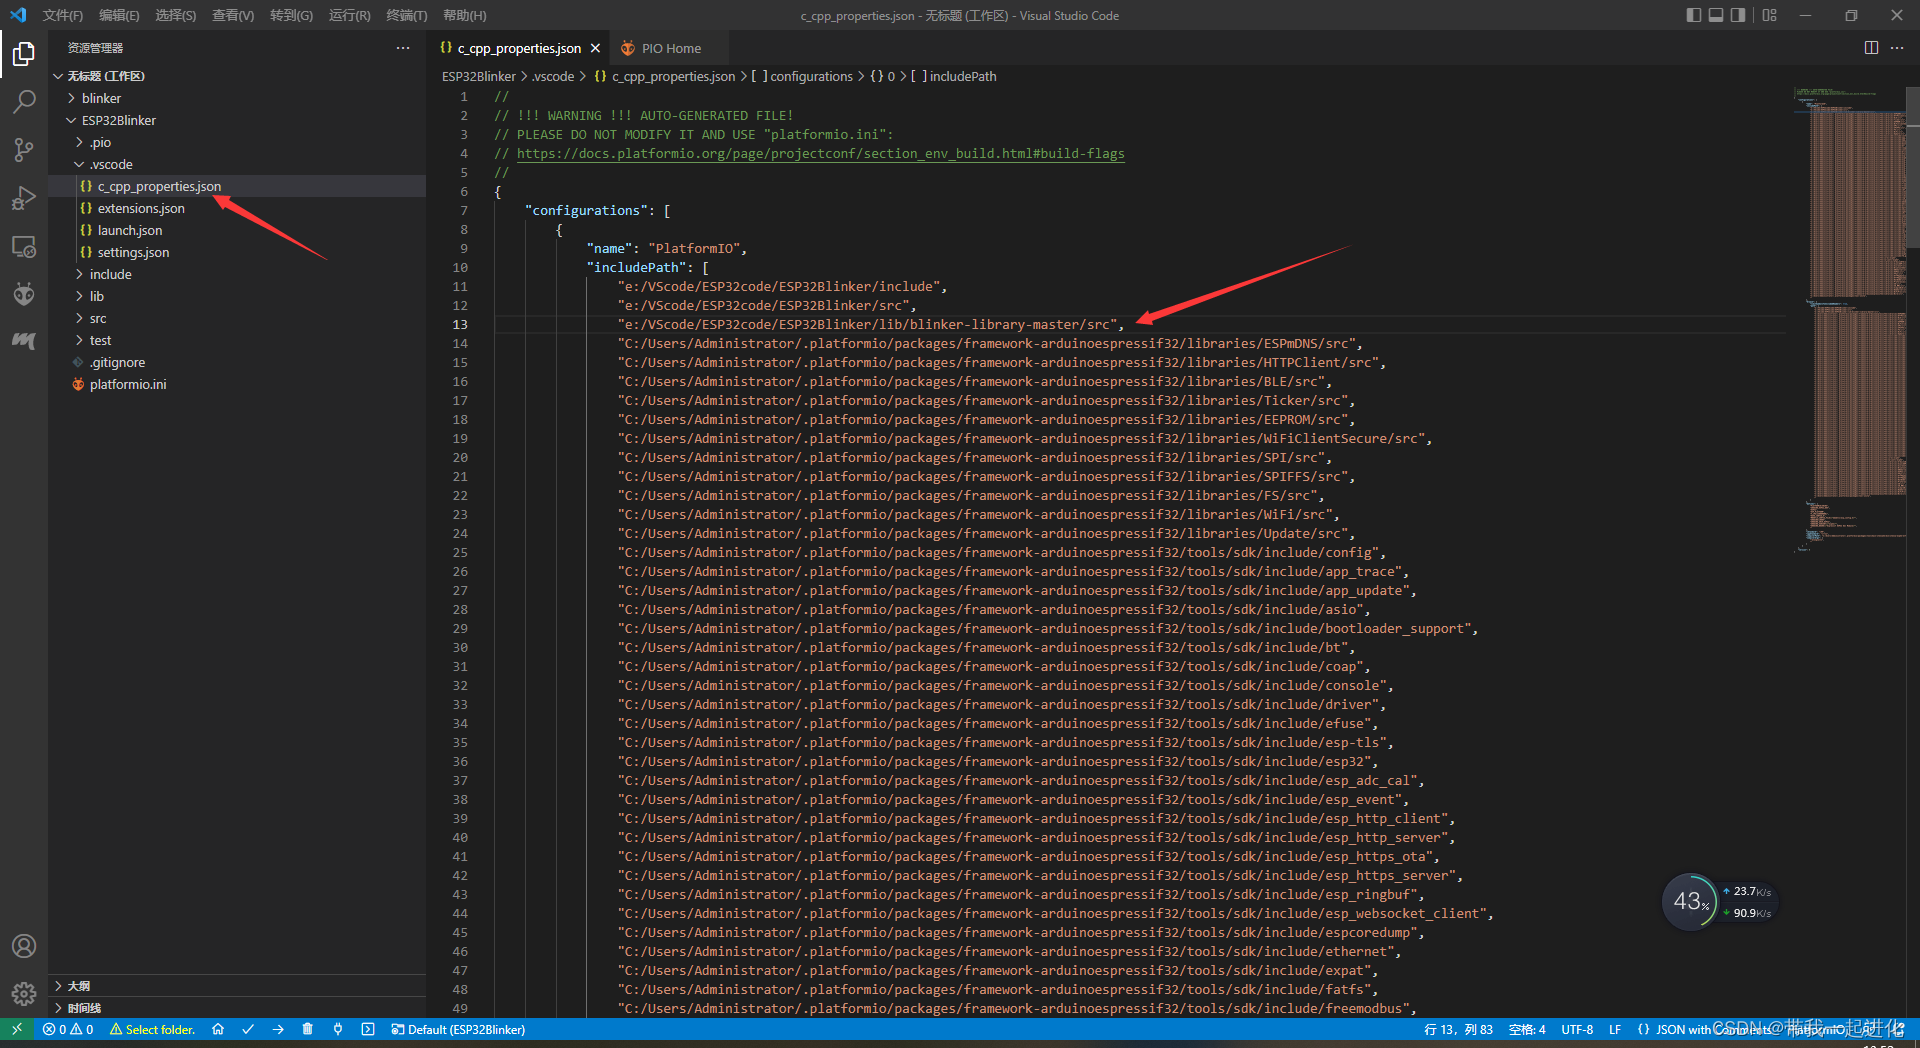
Task: Open launch.json file in explorer
Action: tap(237, 230)
